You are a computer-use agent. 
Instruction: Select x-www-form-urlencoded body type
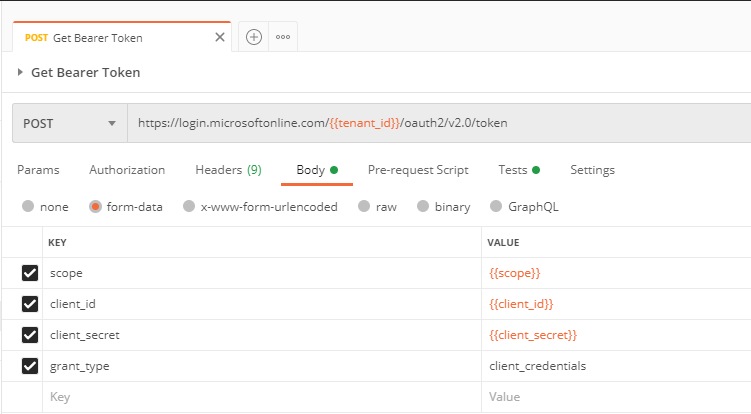(187, 207)
